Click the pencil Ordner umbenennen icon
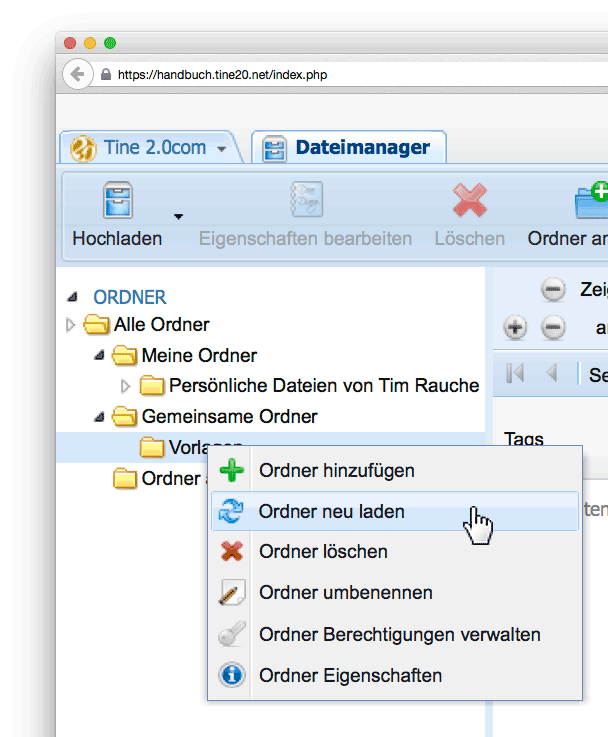The width and height of the screenshot is (608, 737). (232, 592)
